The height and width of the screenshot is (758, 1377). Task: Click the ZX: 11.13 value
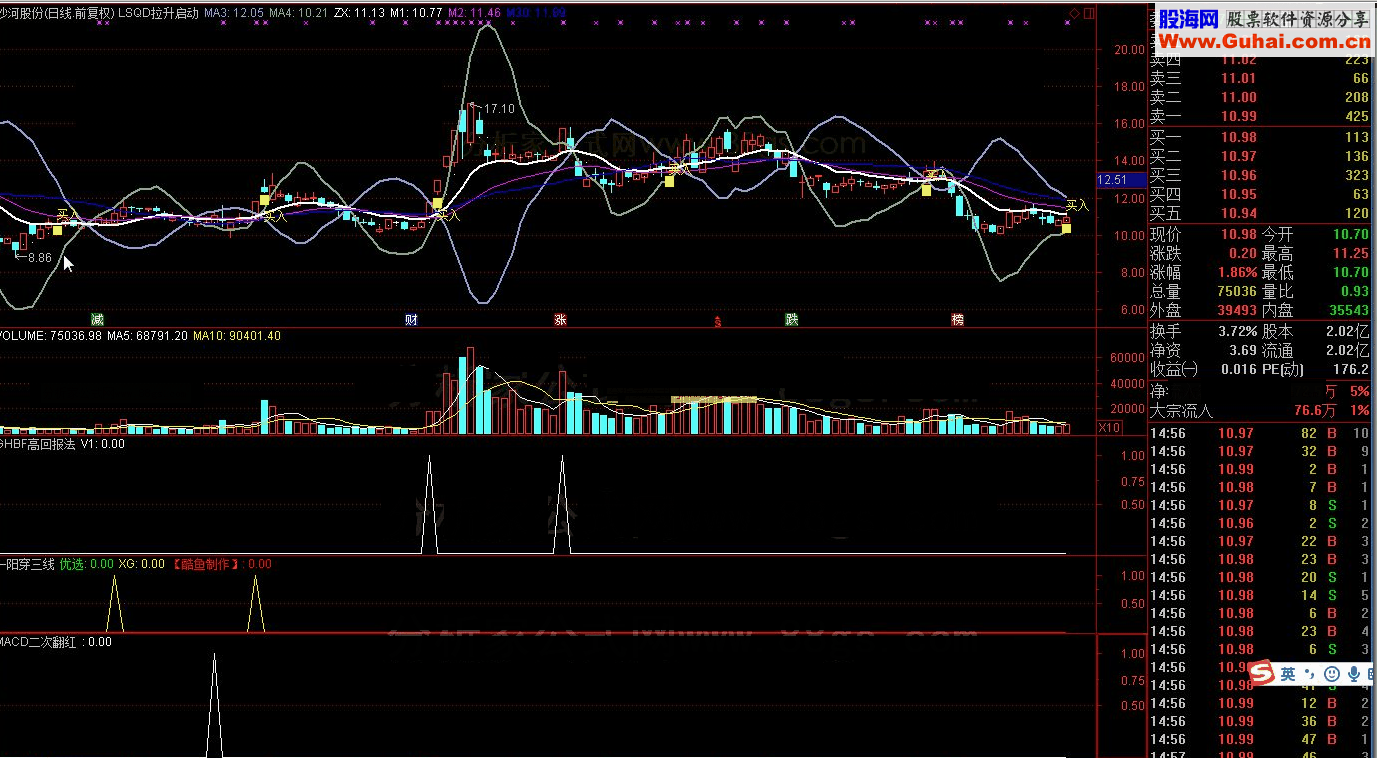359,13
